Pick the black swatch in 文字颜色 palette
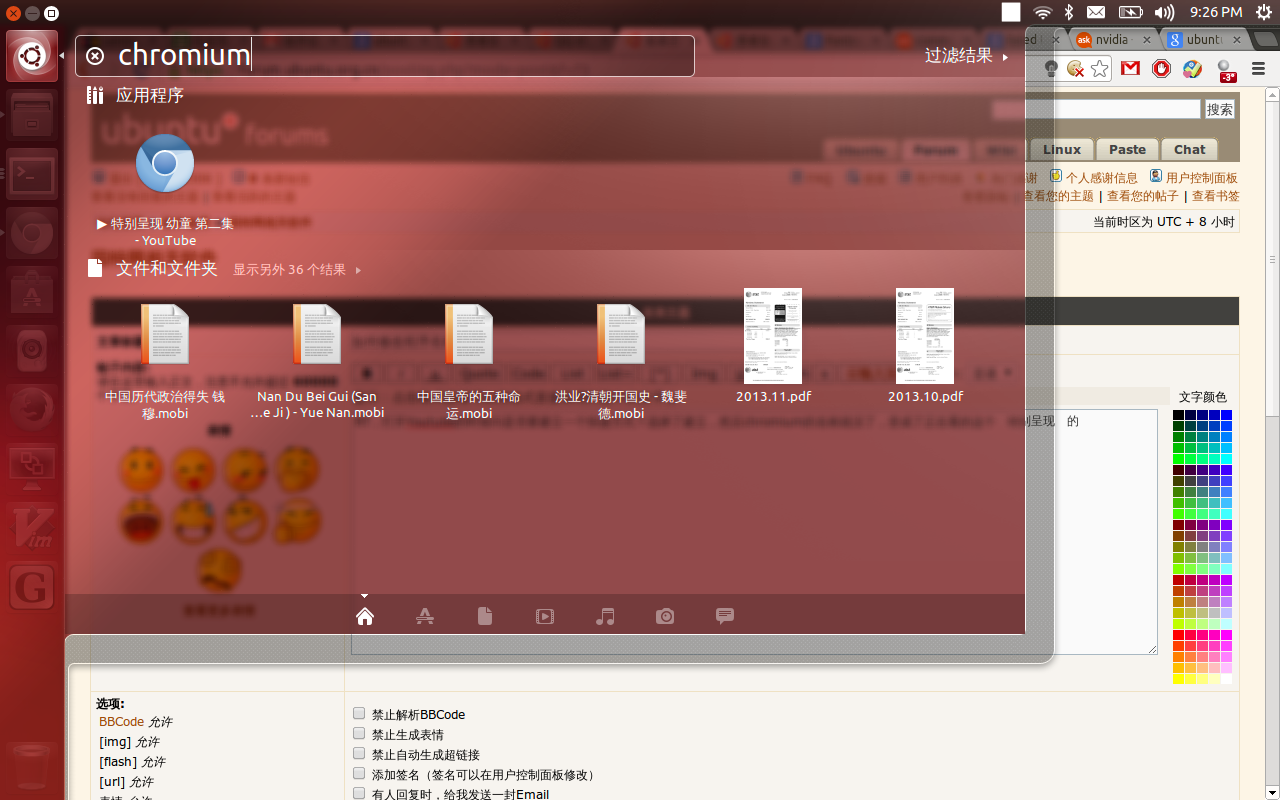 pyautogui.click(x=1179, y=415)
